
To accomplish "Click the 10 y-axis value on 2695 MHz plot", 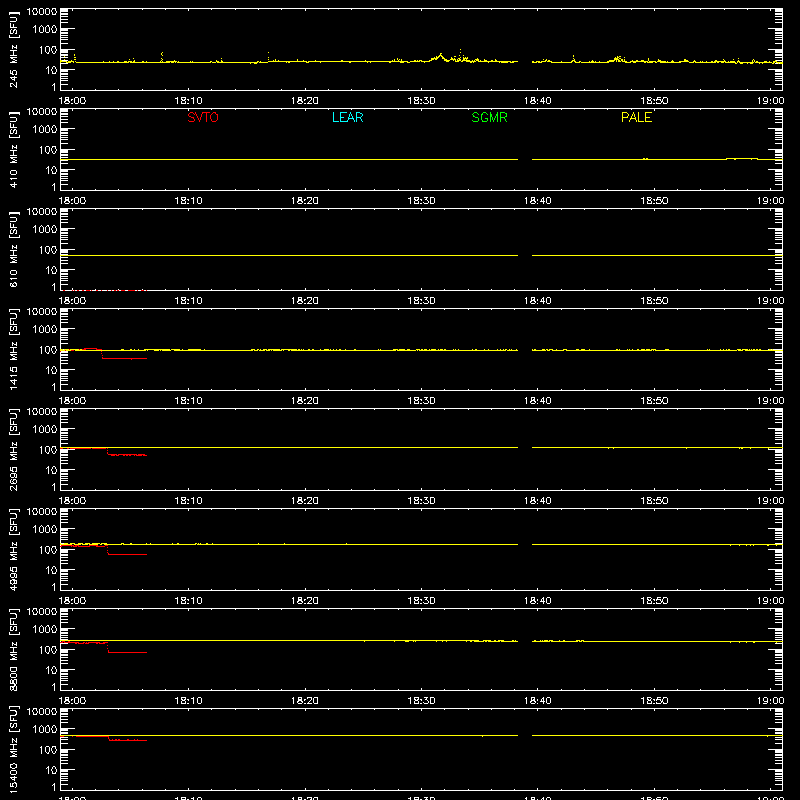I will pyautogui.click(x=51, y=470).
